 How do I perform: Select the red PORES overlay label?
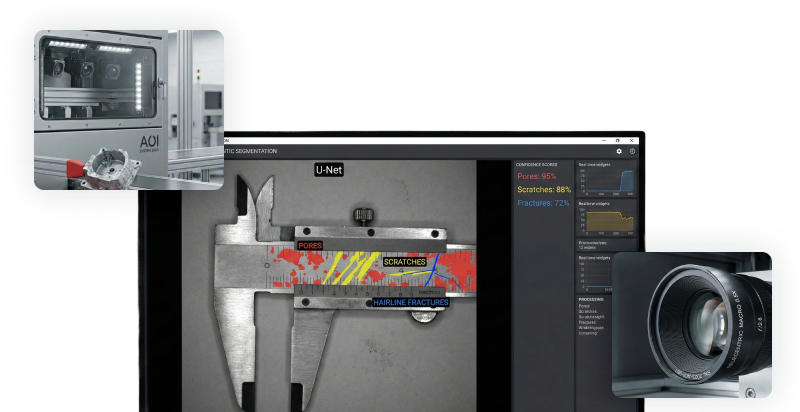pos(310,246)
